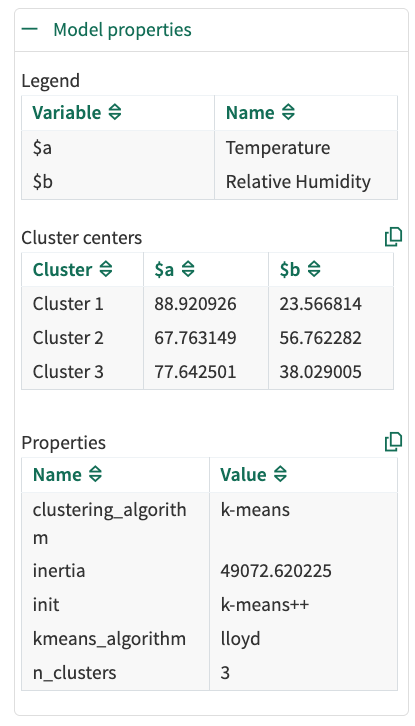Viewport: 415px width, 726px height.
Task: Copy the Cluster centers table
Action: (393, 237)
